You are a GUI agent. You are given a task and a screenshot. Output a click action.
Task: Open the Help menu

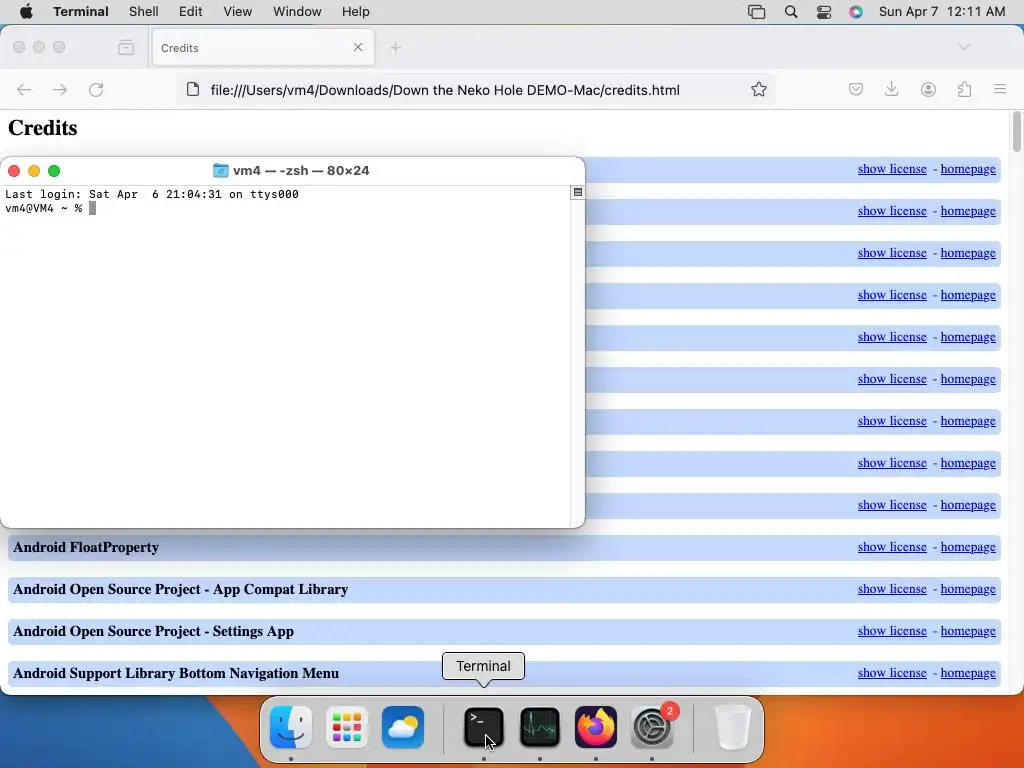click(356, 12)
